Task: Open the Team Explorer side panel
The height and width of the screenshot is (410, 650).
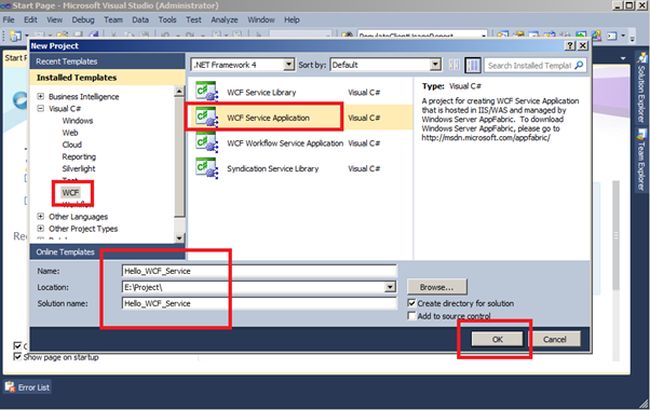Action: pos(641,160)
